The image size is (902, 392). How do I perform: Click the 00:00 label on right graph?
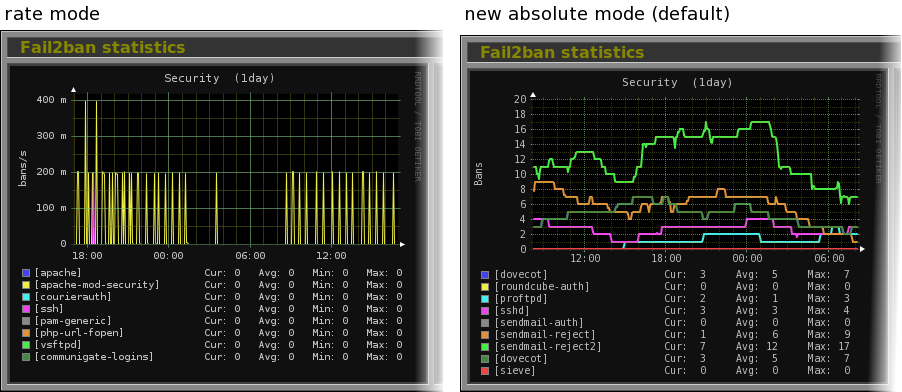747,259
